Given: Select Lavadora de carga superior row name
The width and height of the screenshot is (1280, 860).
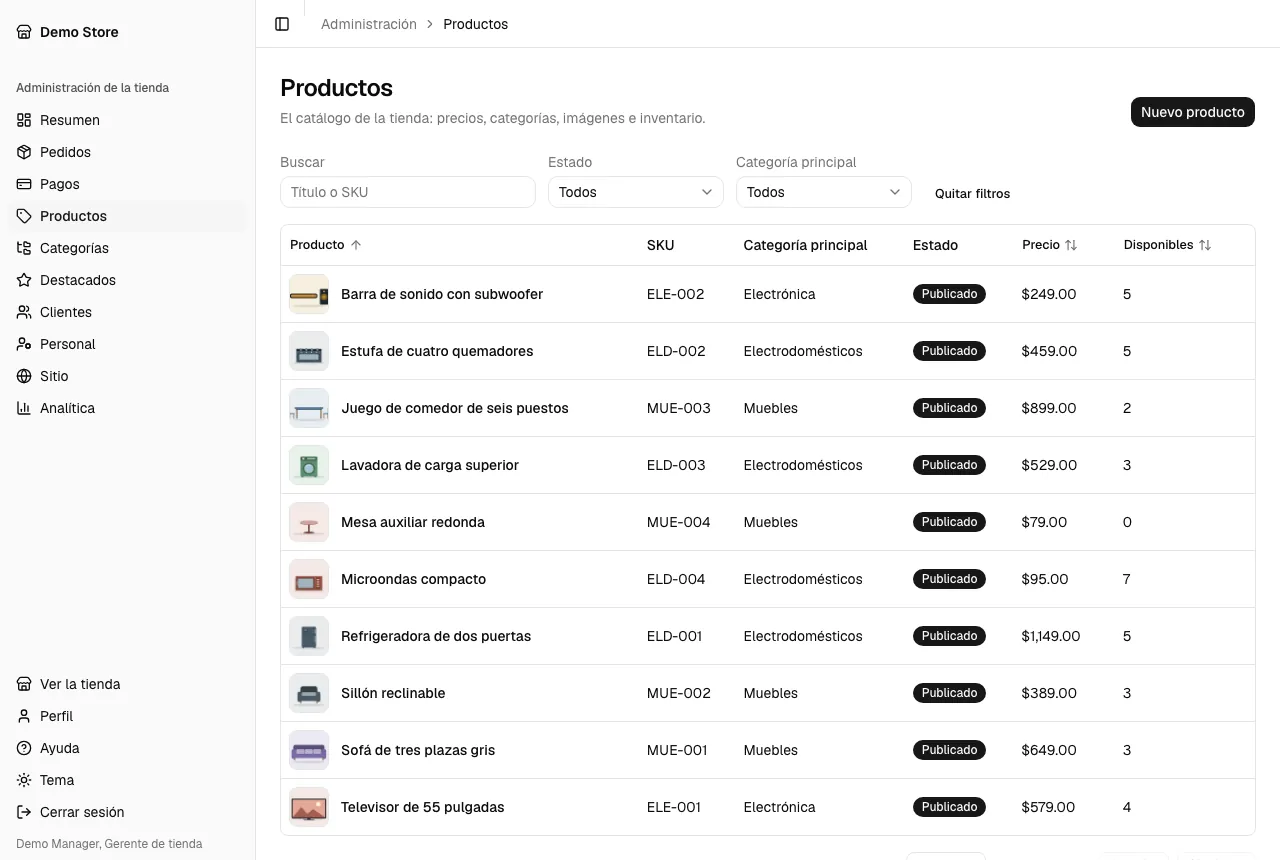Looking at the screenshot, I should pyautogui.click(x=430, y=465).
